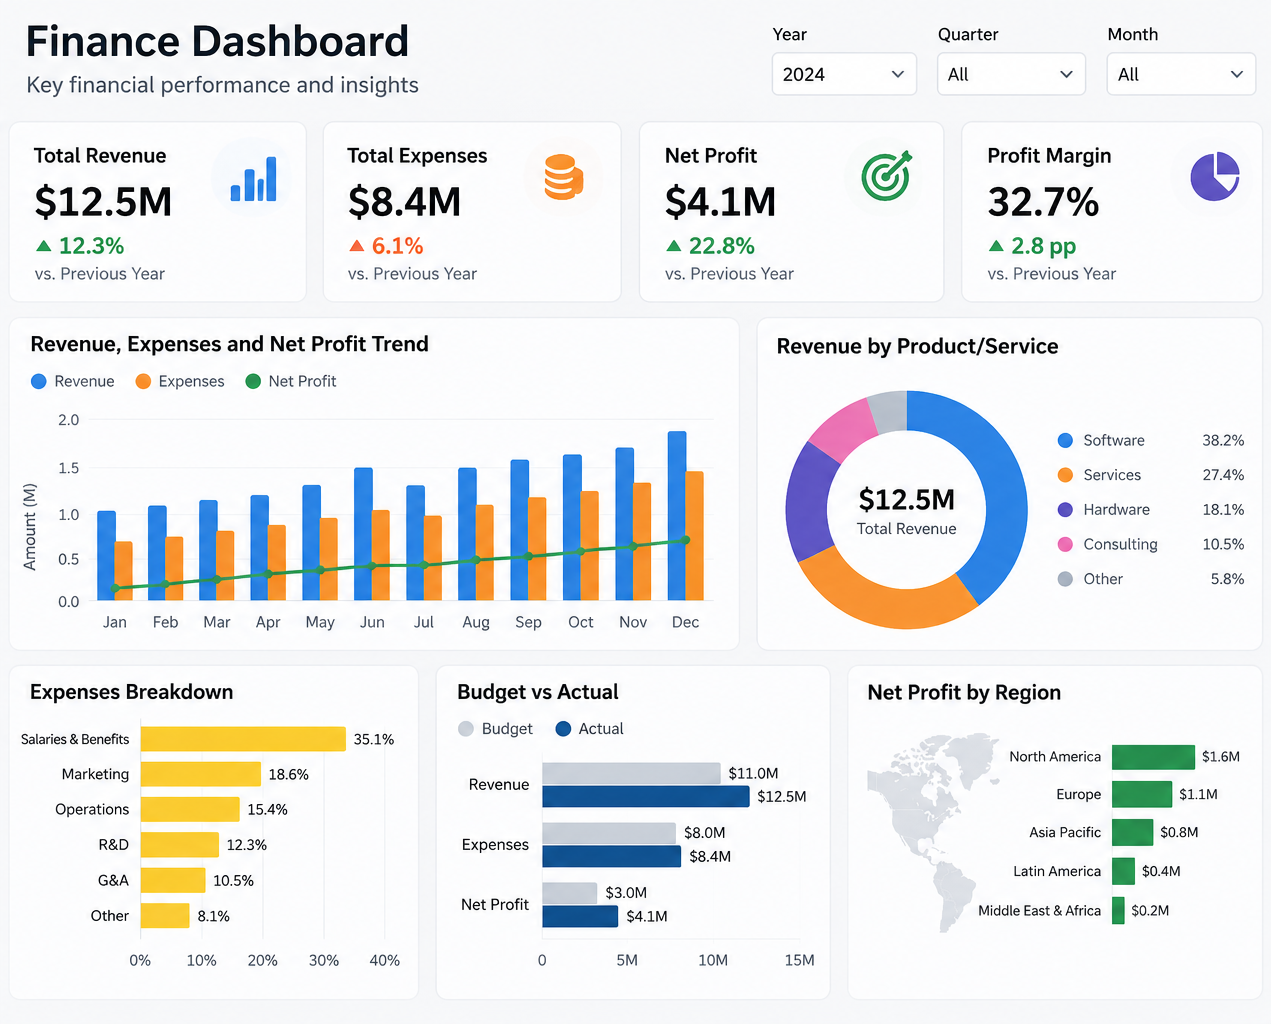
Task: Toggle the Actual legend entry
Action: pos(590,729)
